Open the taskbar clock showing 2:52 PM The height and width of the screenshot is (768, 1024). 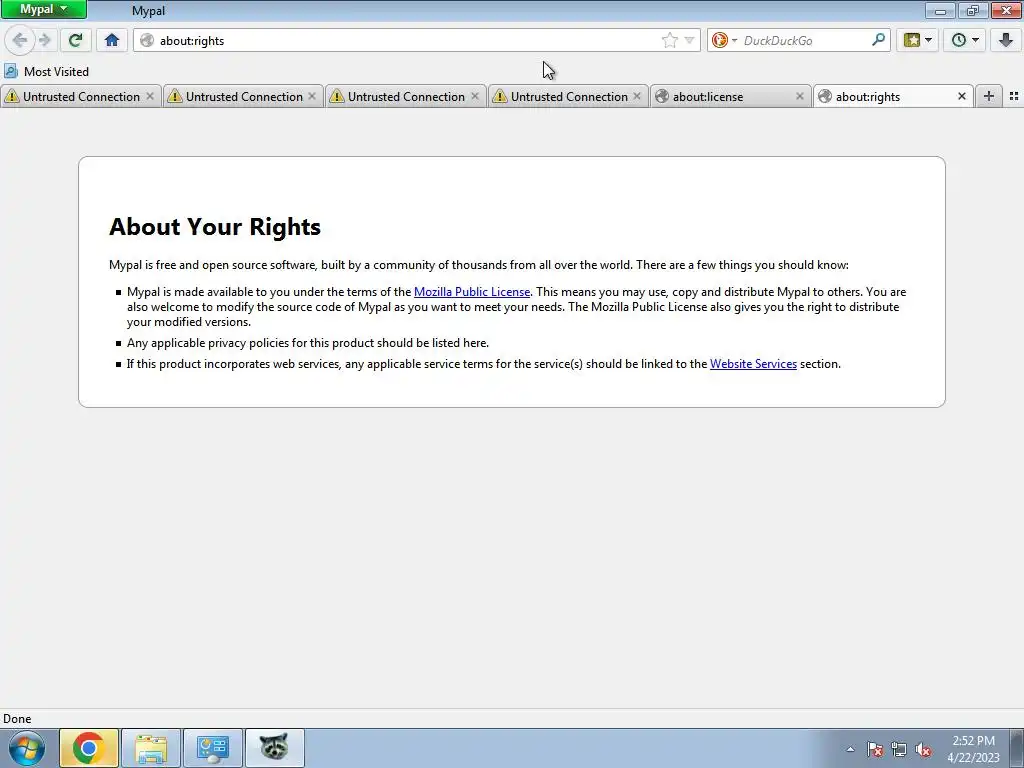click(x=973, y=749)
